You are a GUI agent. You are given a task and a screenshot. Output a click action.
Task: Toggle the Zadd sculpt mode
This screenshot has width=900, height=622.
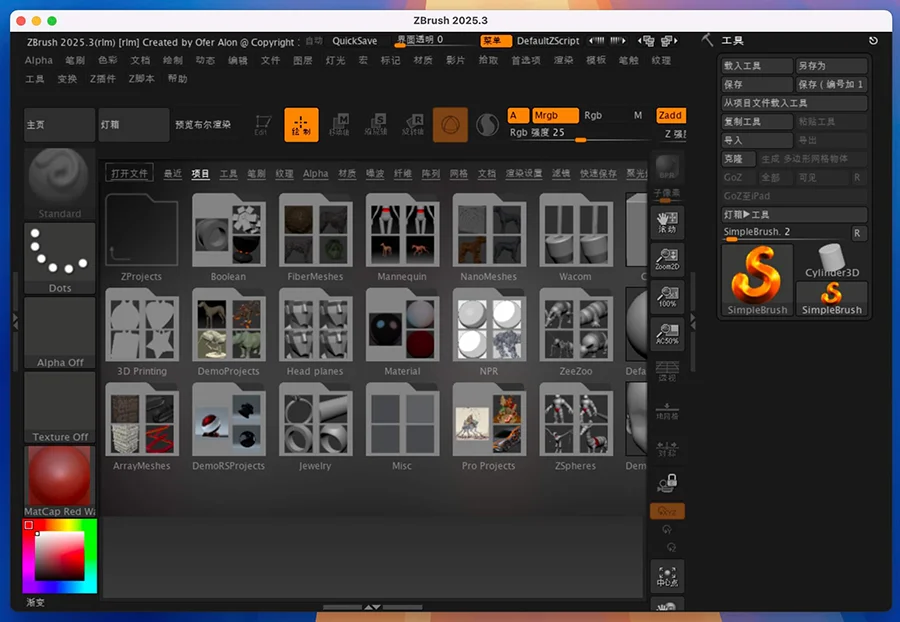click(x=670, y=115)
